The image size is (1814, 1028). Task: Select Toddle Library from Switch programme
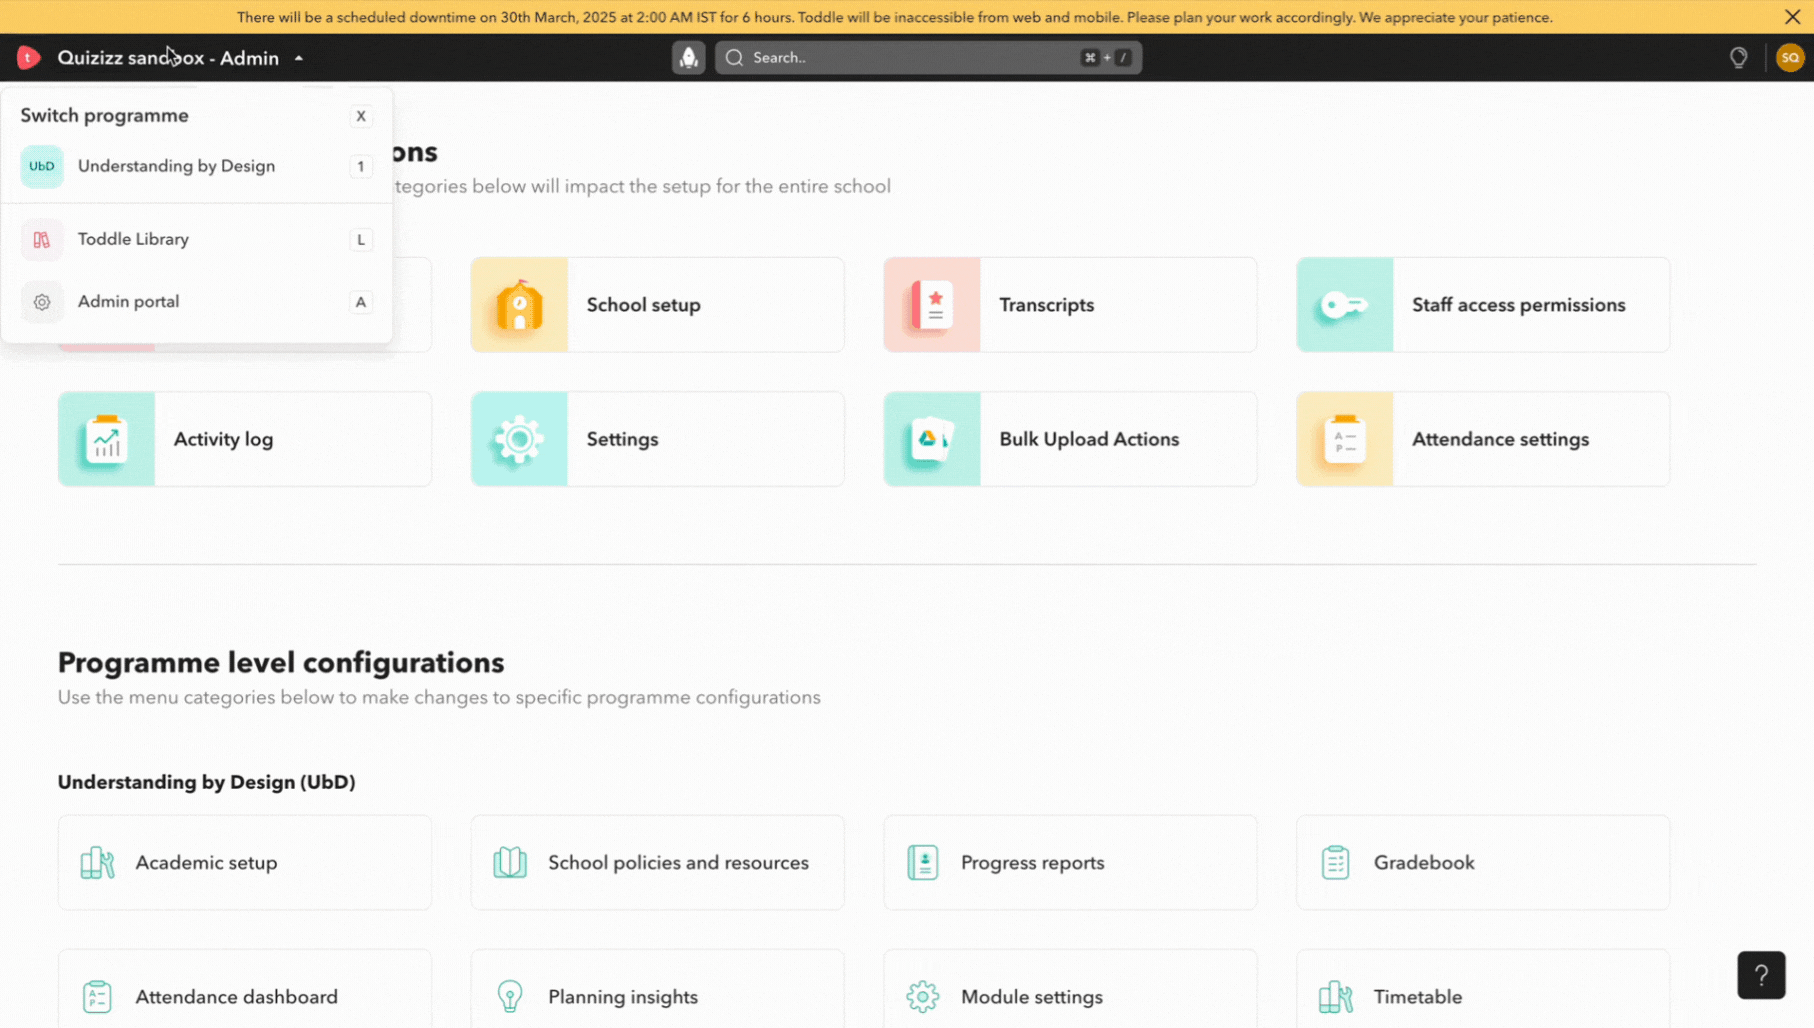click(x=133, y=239)
